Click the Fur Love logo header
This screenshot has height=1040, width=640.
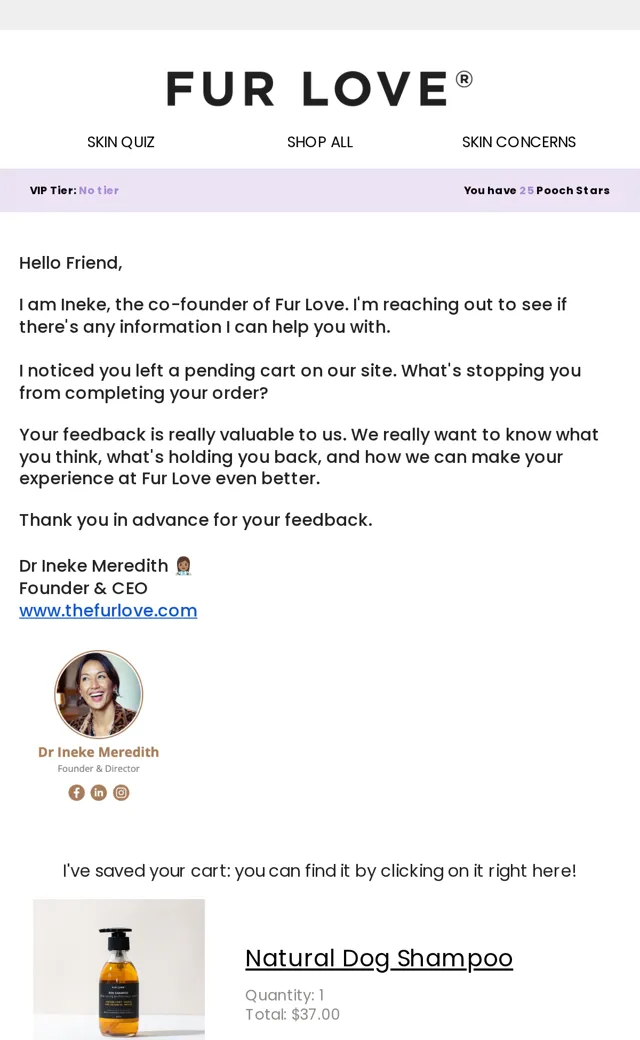point(319,88)
